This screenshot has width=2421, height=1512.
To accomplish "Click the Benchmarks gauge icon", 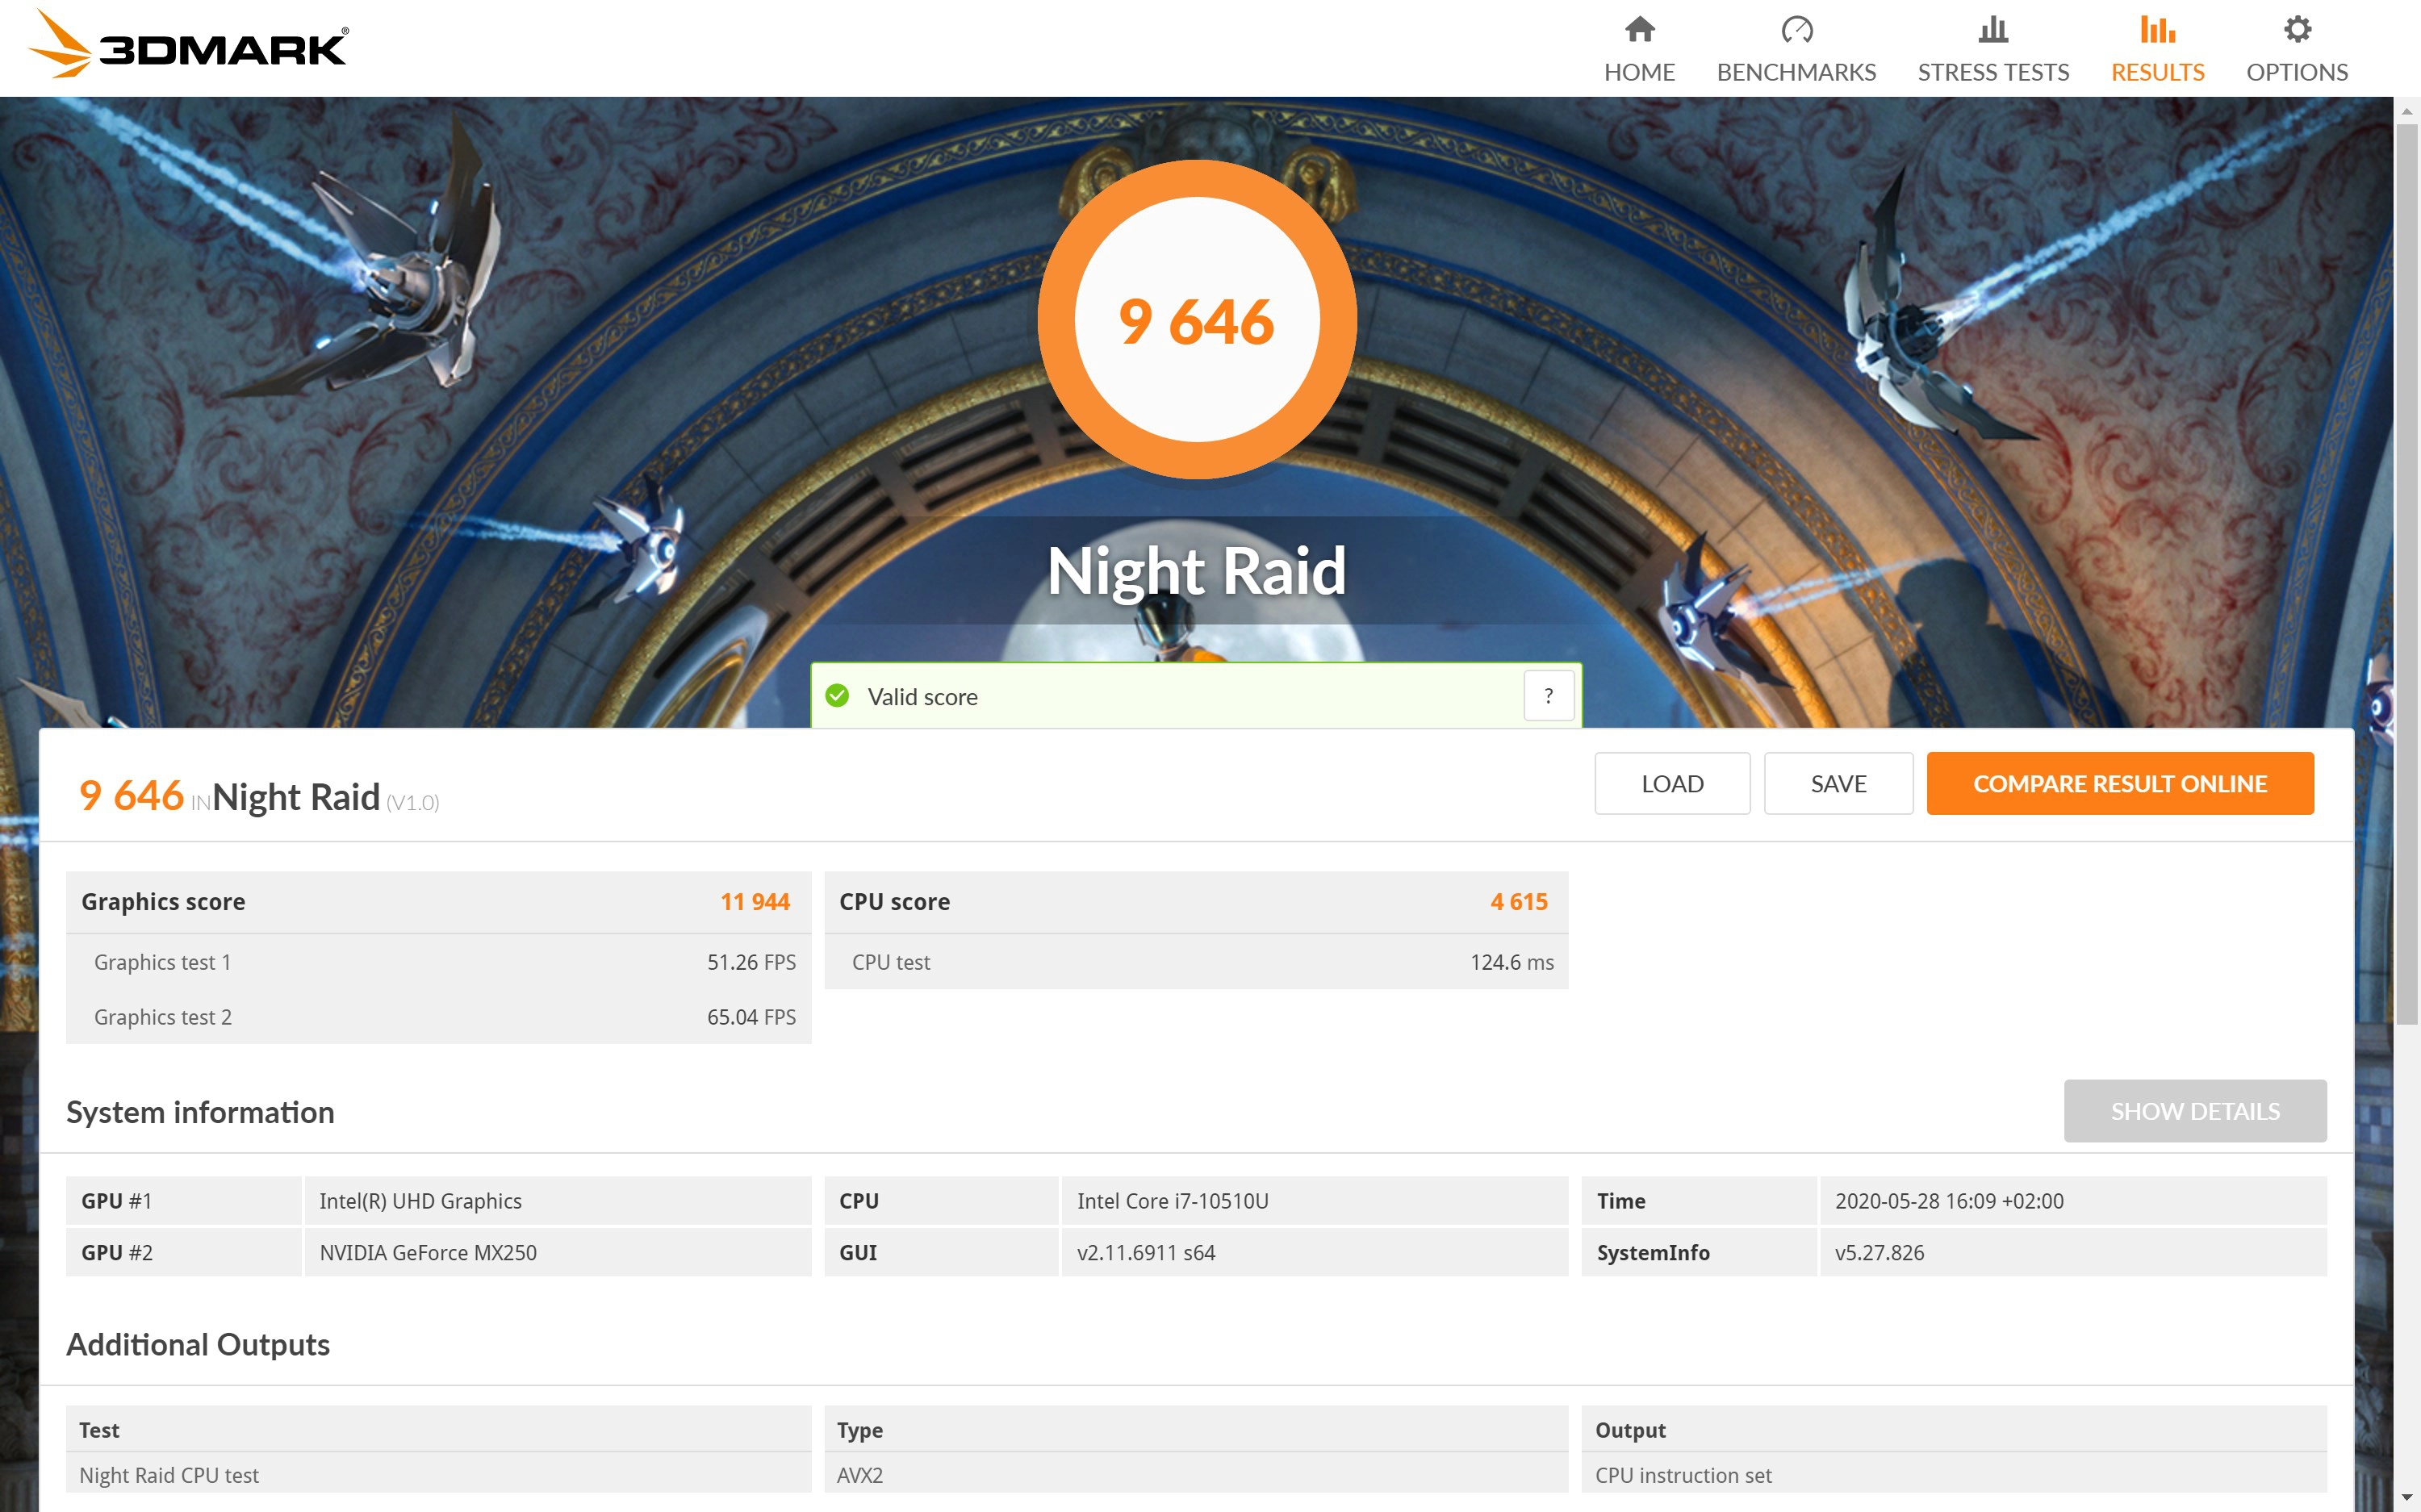I will pos(1796,29).
